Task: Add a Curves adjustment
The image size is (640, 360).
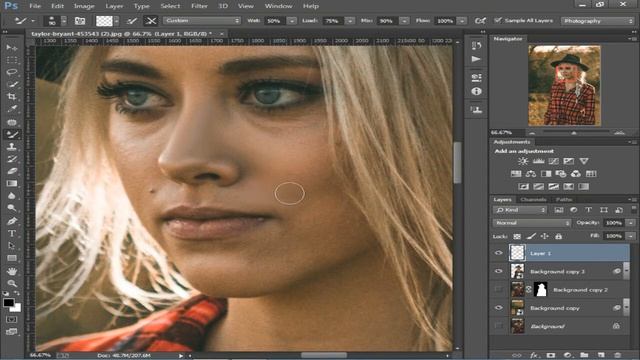Action: (553, 161)
